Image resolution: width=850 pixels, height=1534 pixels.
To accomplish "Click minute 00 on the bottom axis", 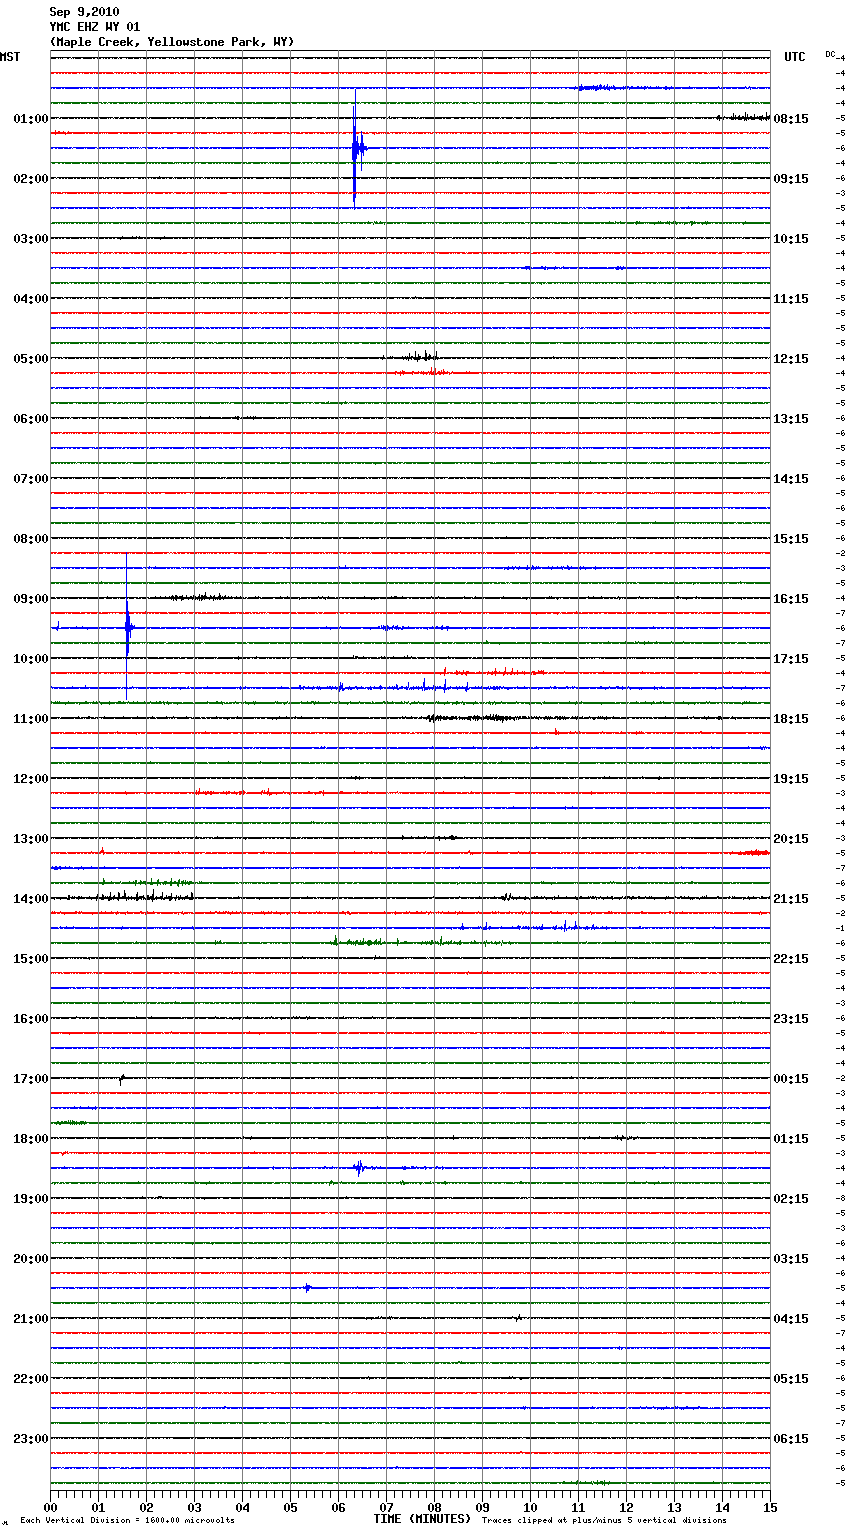I will pyautogui.click(x=50, y=1507).
